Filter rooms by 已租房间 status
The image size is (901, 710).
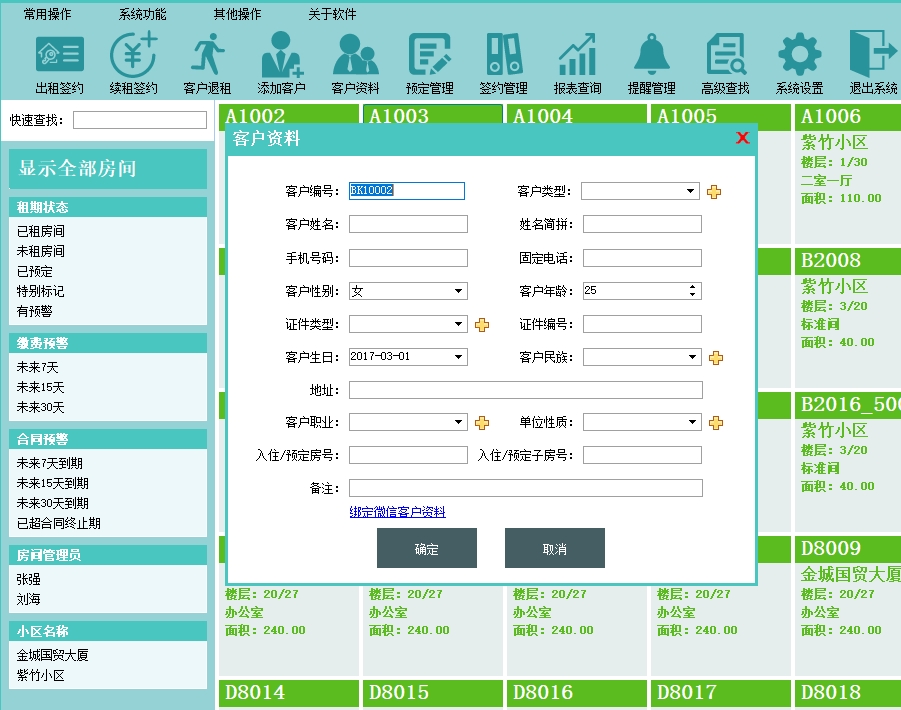[x=41, y=231]
